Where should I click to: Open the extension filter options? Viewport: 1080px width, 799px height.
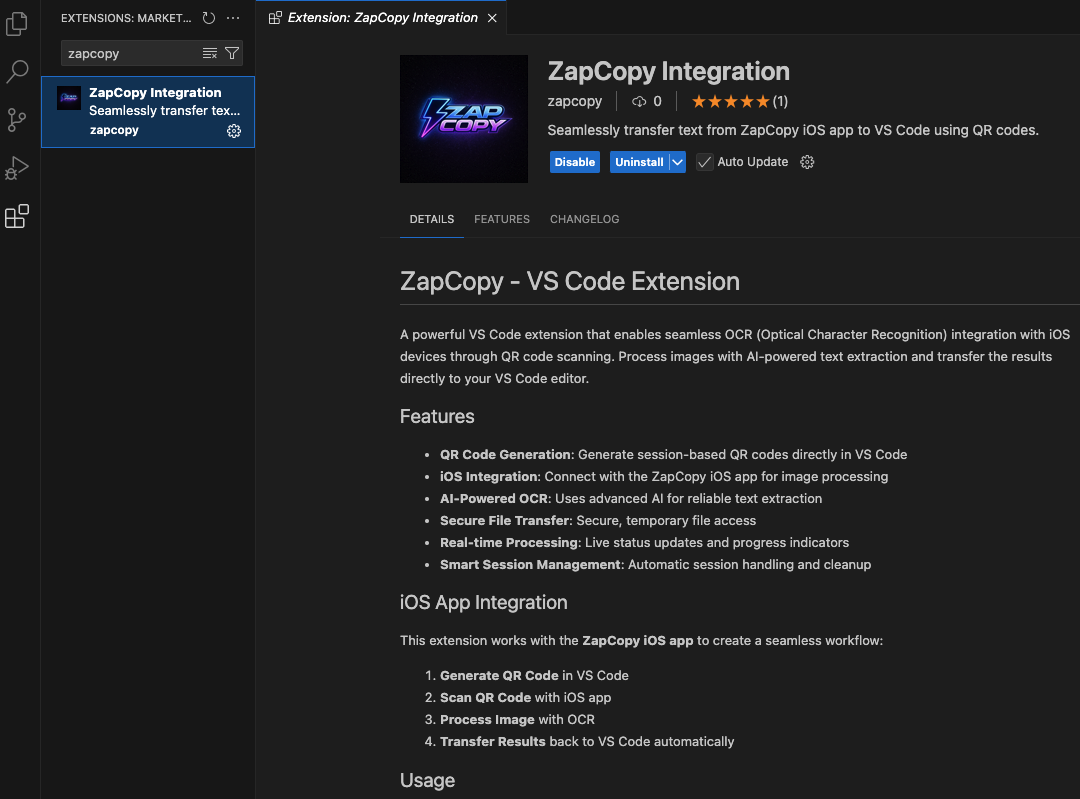point(232,53)
